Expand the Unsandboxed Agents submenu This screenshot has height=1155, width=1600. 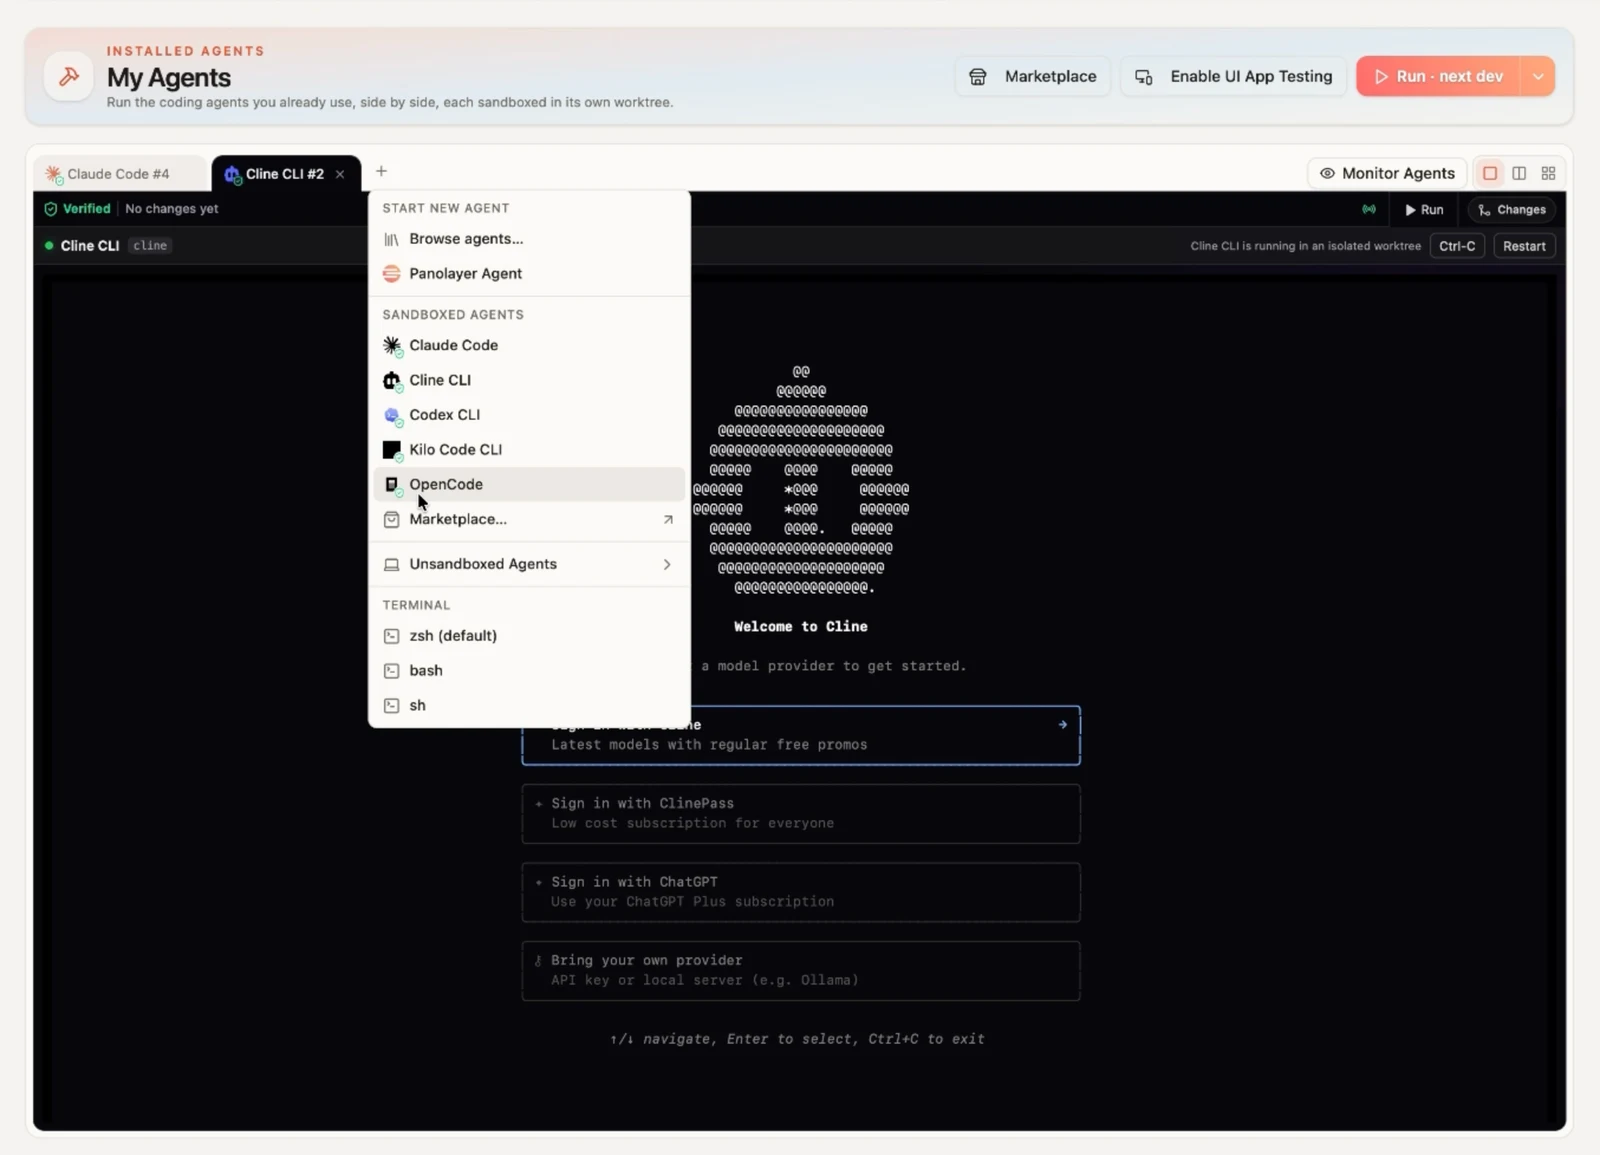(529, 564)
